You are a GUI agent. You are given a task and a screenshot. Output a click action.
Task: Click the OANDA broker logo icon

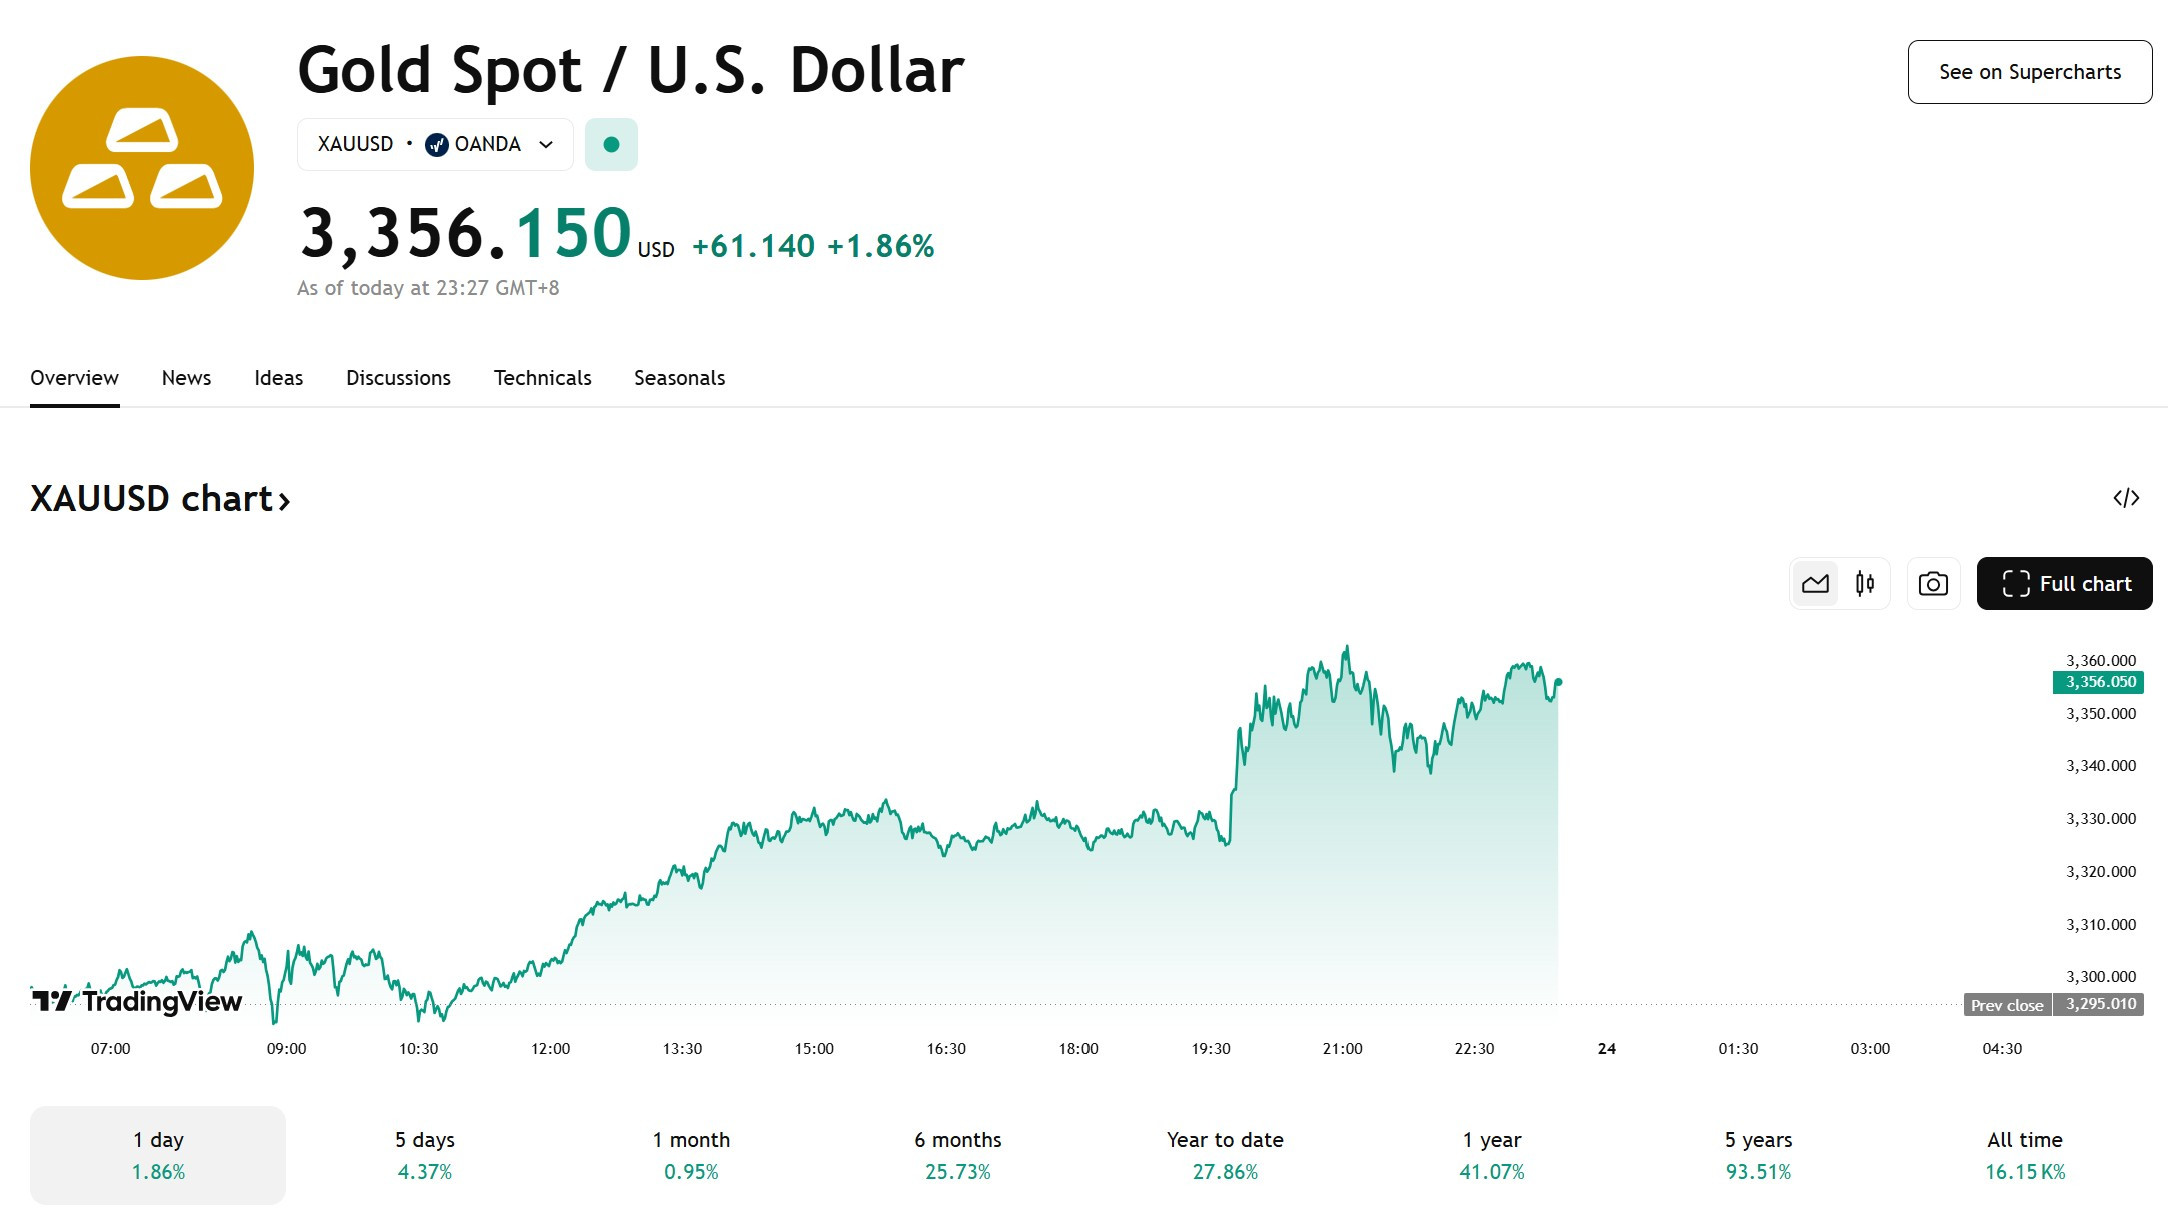pyautogui.click(x=436, y=145)
